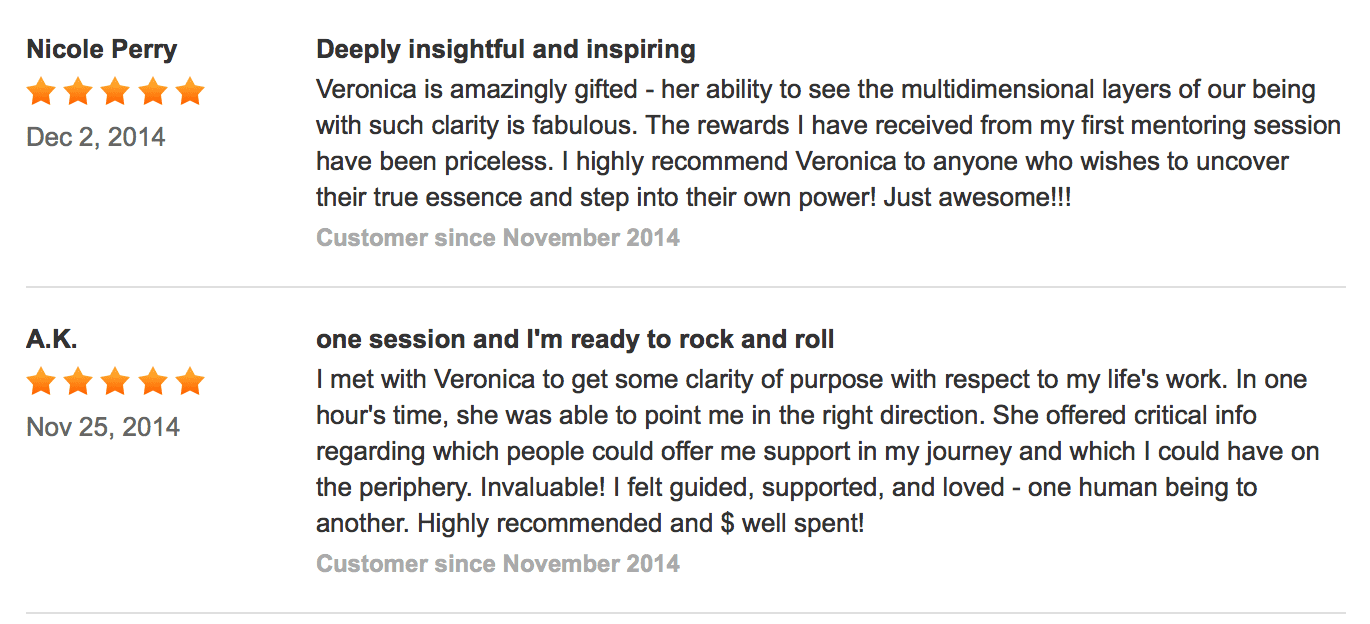Viewport: 1370px width, 624px height.
Task: Click the second star of A.K.'s rating
Action: click(78, 381)
